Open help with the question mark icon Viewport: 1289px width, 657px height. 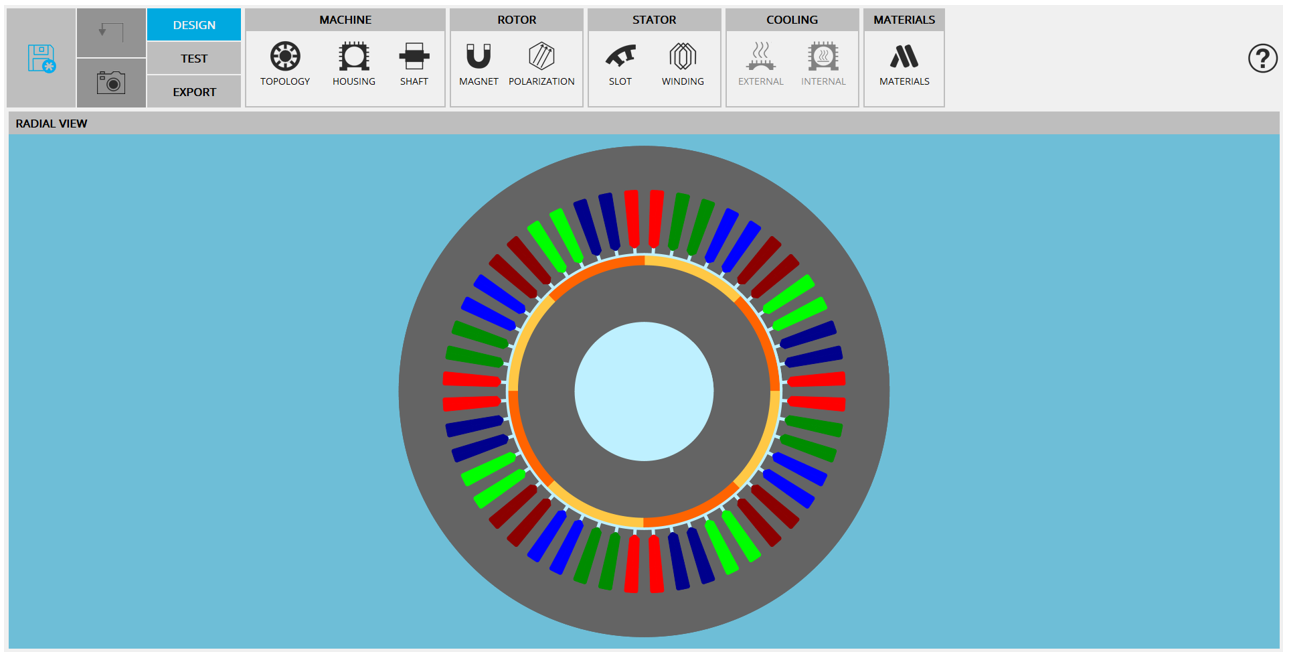click(1262, 58)
